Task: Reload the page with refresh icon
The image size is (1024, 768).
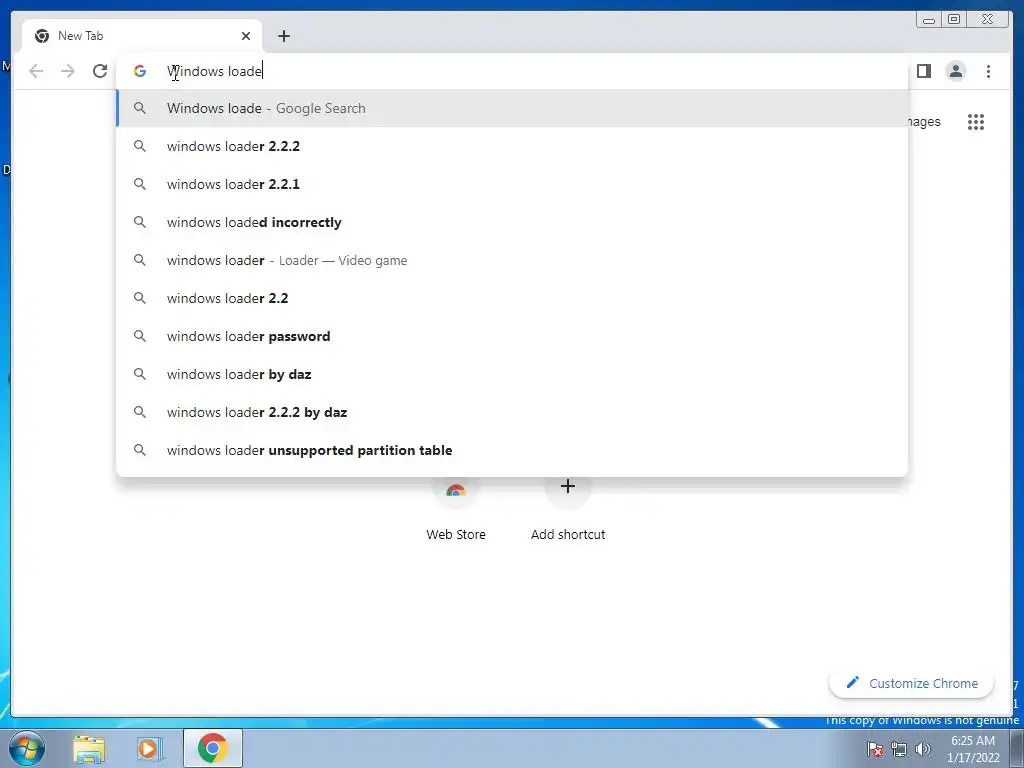Action: [x=100, y=71]
